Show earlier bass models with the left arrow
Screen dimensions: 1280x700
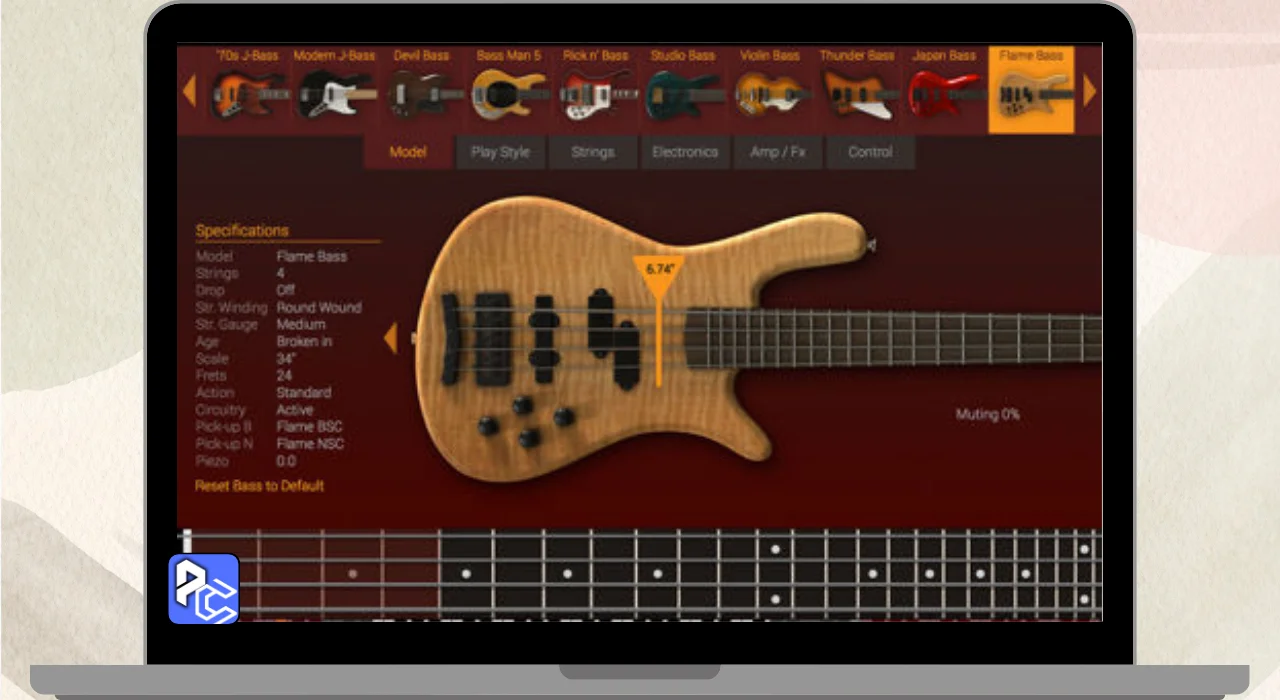point(188,91)
